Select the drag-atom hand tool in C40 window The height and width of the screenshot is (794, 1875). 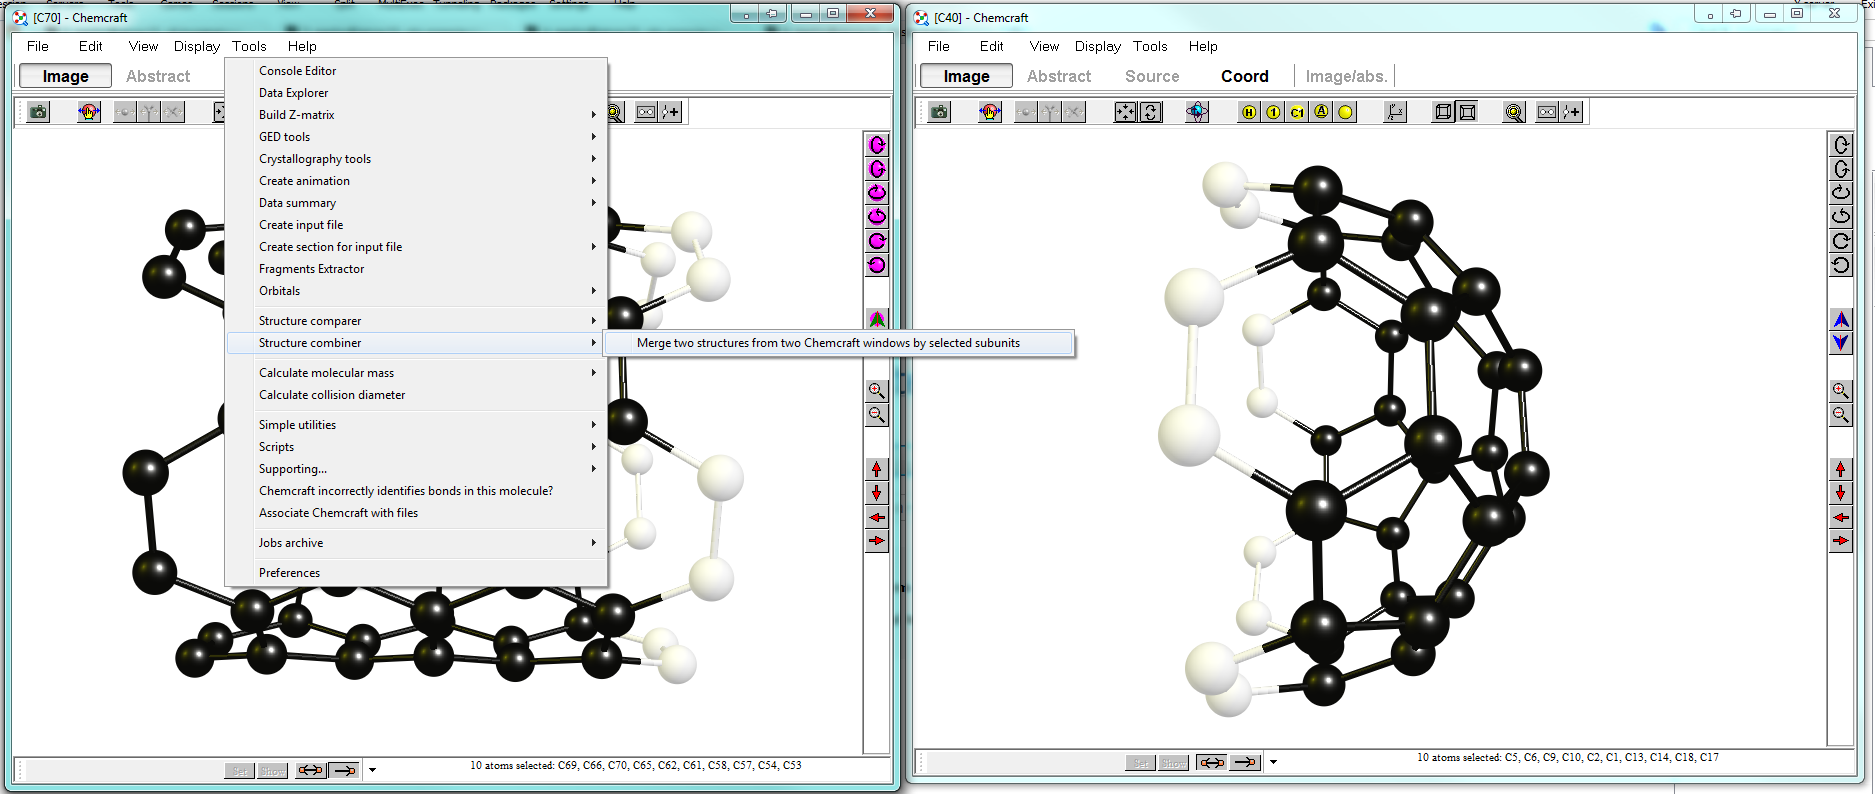tap(990, 112)
